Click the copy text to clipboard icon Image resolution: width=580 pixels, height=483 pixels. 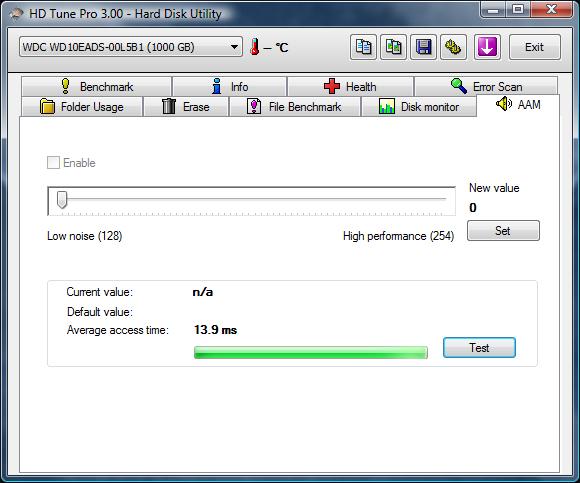coord(363,47)
